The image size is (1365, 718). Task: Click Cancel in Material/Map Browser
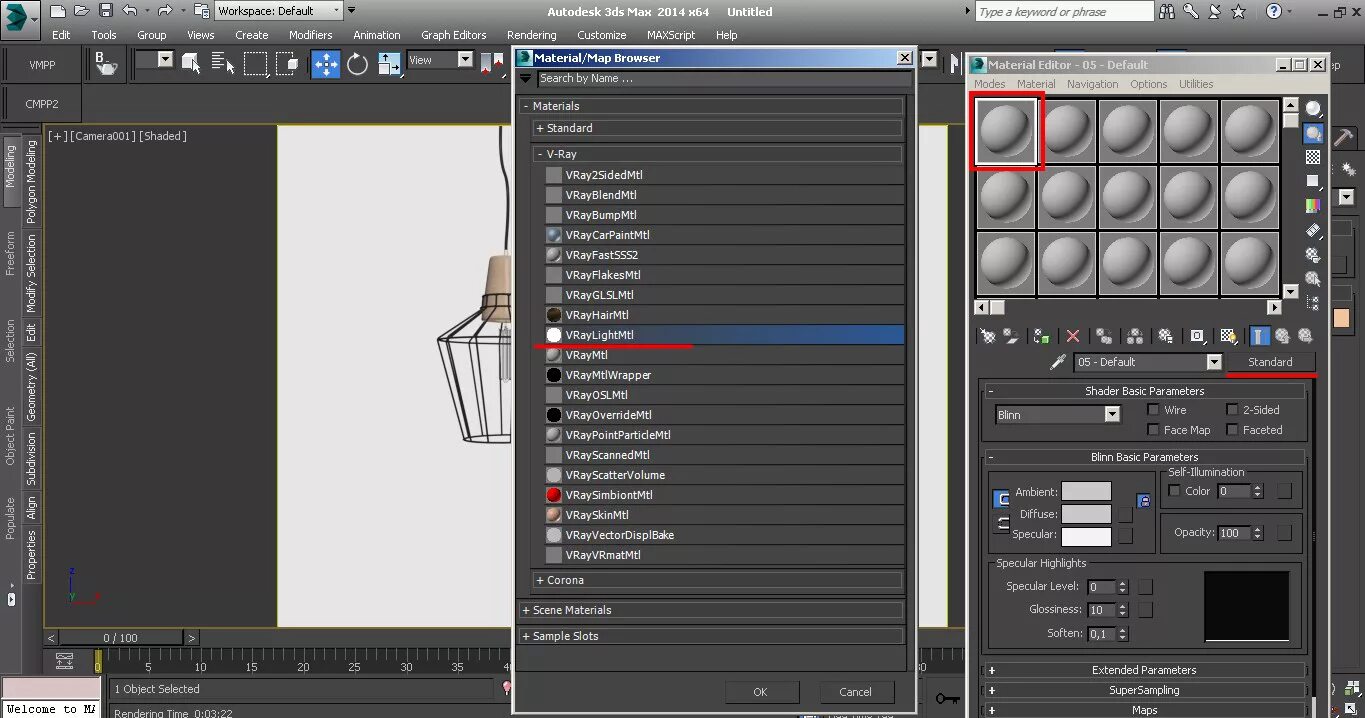(855, 692)
